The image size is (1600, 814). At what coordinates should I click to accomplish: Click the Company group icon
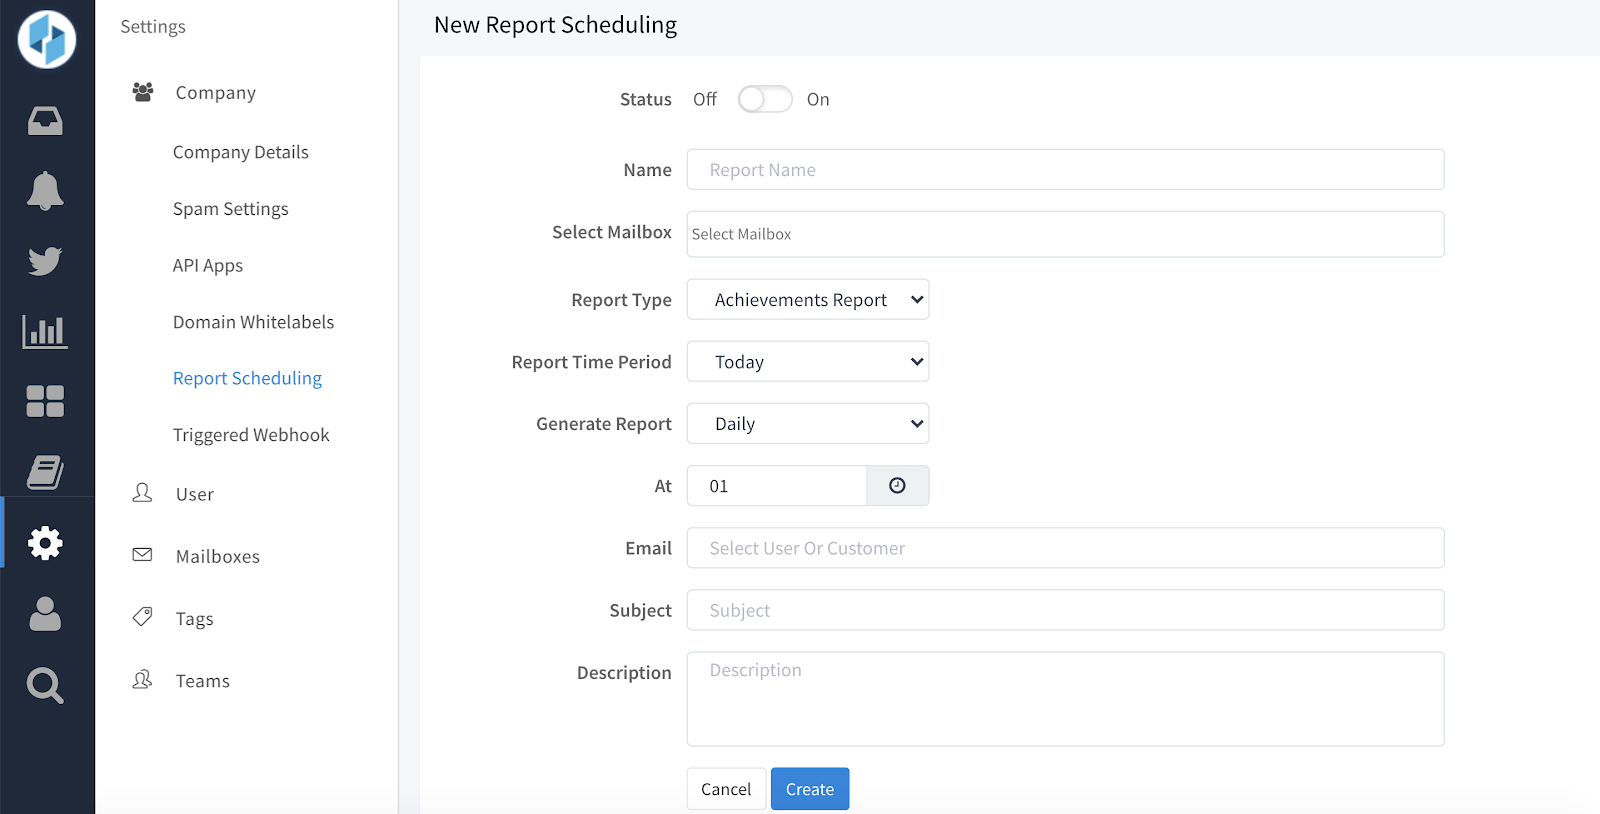point(143,92)
